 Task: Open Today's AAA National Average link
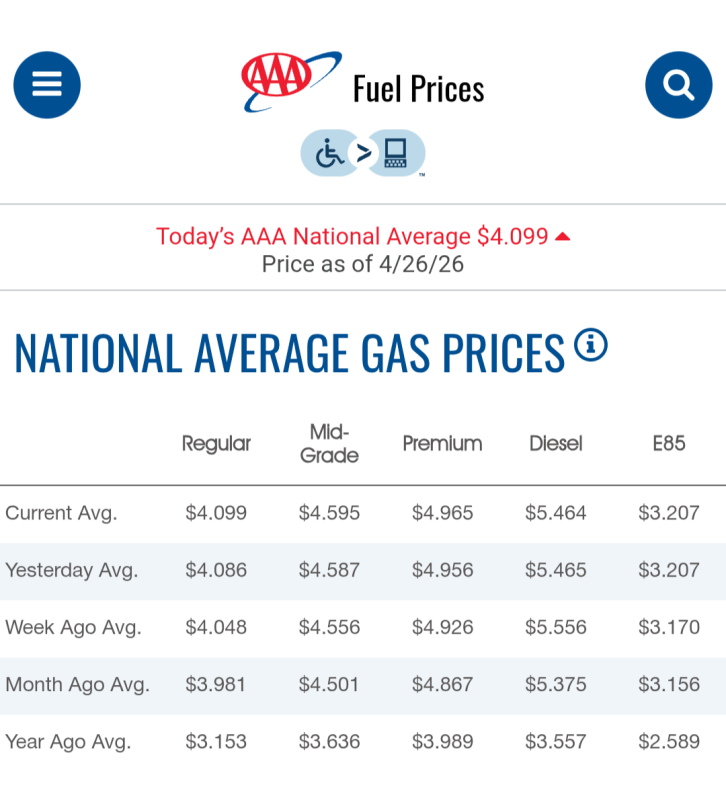tap(352, 237)
